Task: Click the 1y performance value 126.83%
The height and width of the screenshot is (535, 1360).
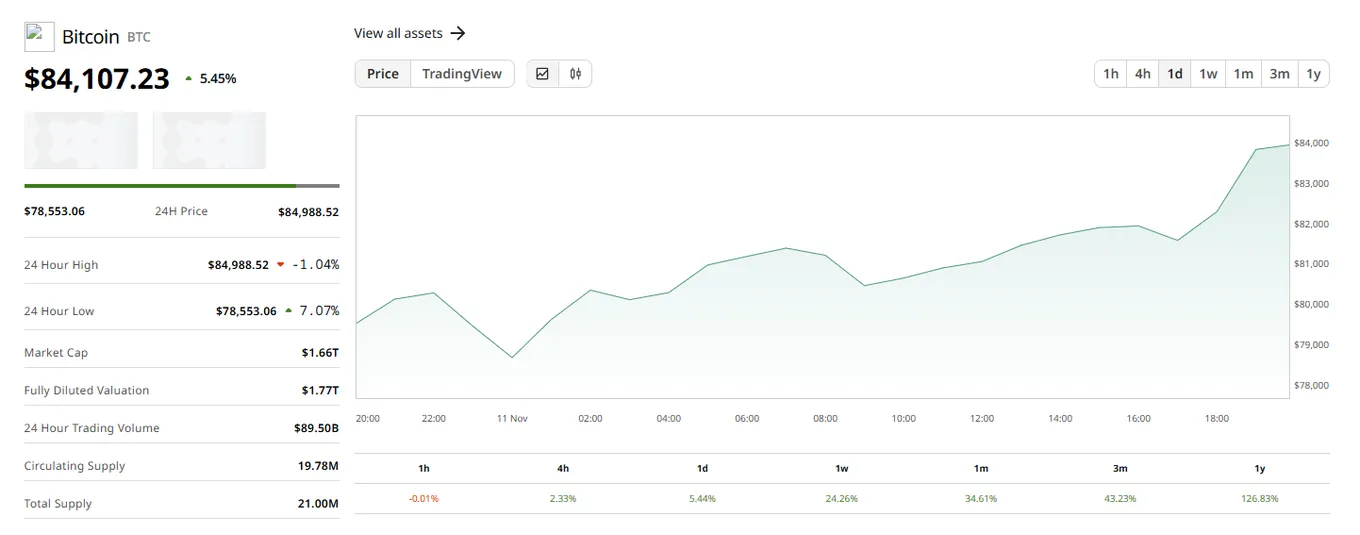Action: coord(1259,498)
